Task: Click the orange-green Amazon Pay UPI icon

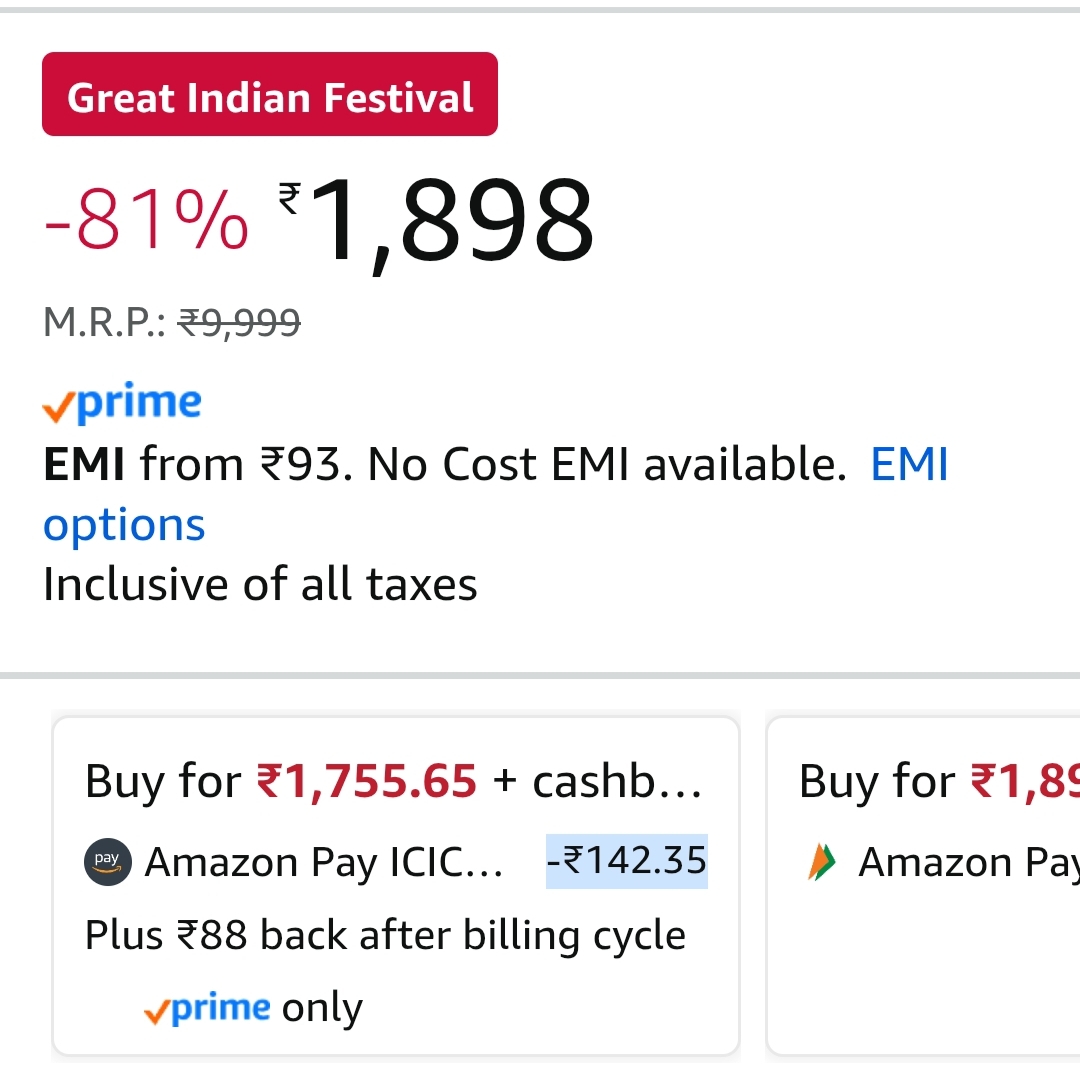Action: [x=821, y=861]
